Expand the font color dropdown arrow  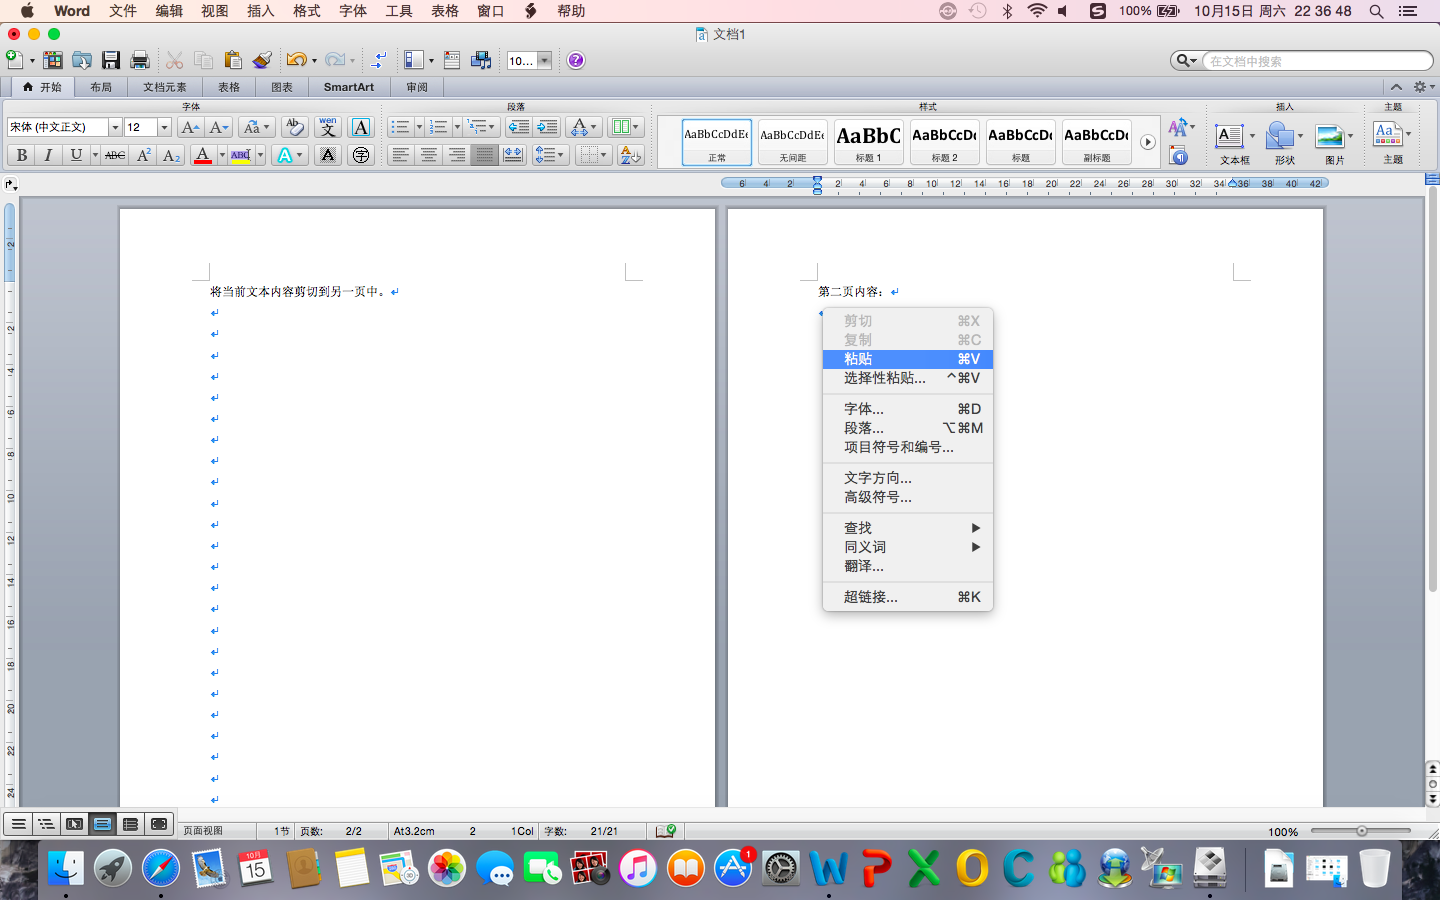(221, 156)
